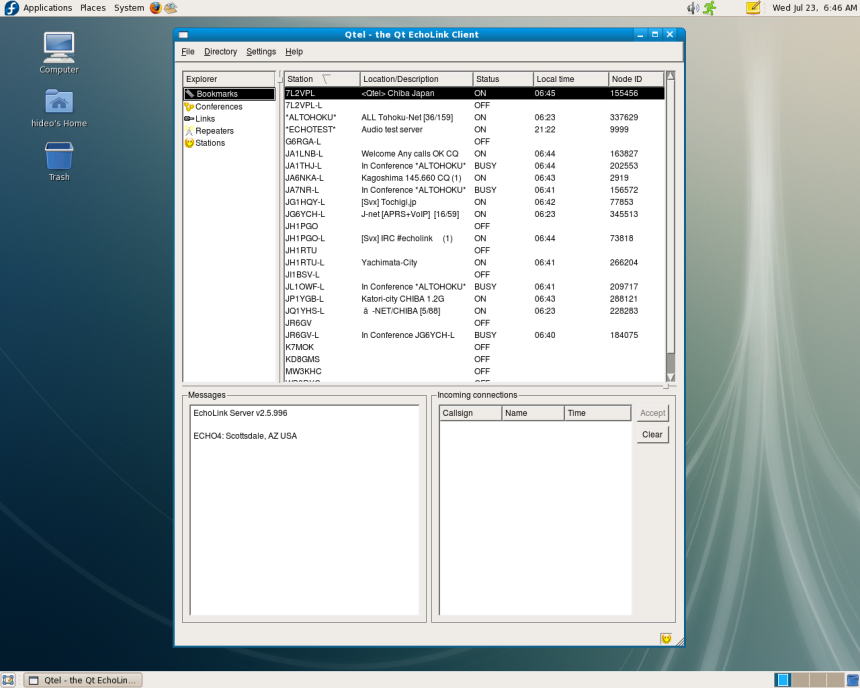860x688 pixels.
Task: Open the sticky notes tray icon
Action: click(x=753, y=8)
